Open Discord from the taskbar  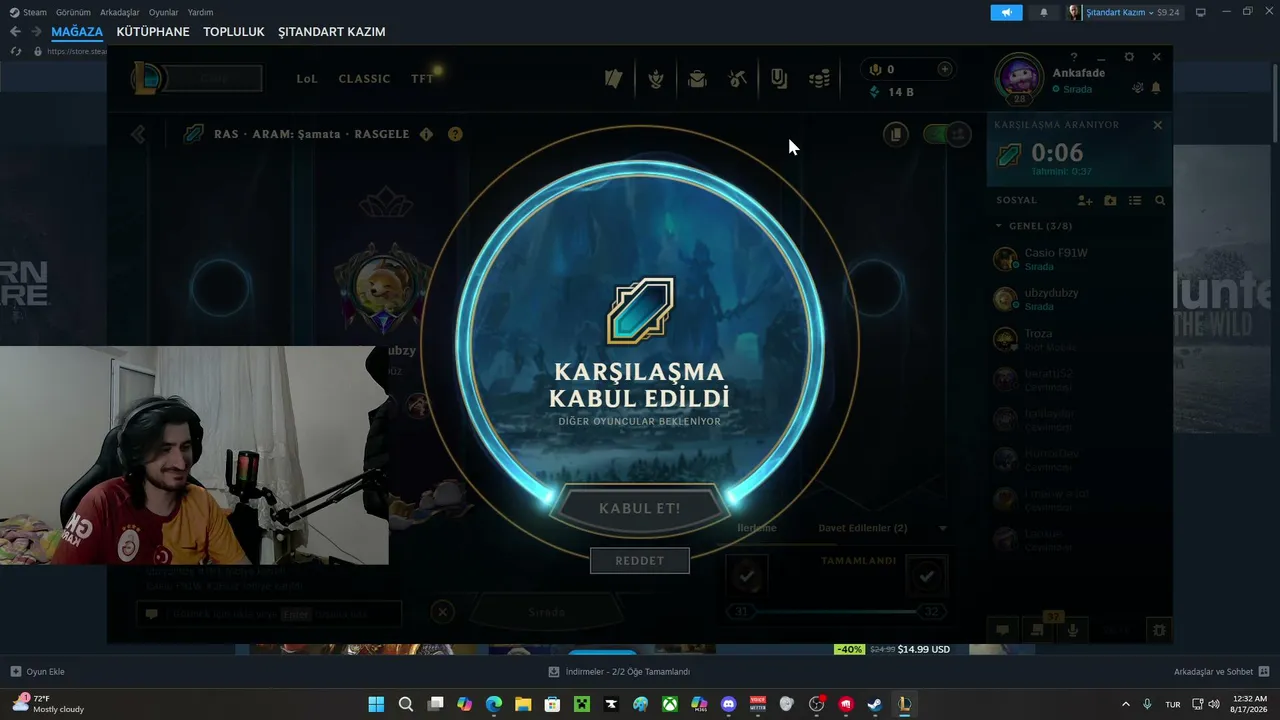[x=728, y=704]
